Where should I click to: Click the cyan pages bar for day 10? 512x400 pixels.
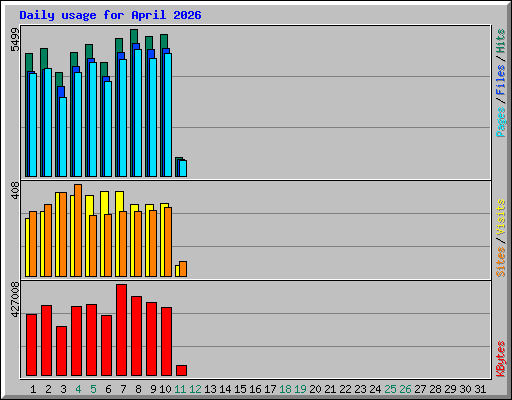coord(168,115)
